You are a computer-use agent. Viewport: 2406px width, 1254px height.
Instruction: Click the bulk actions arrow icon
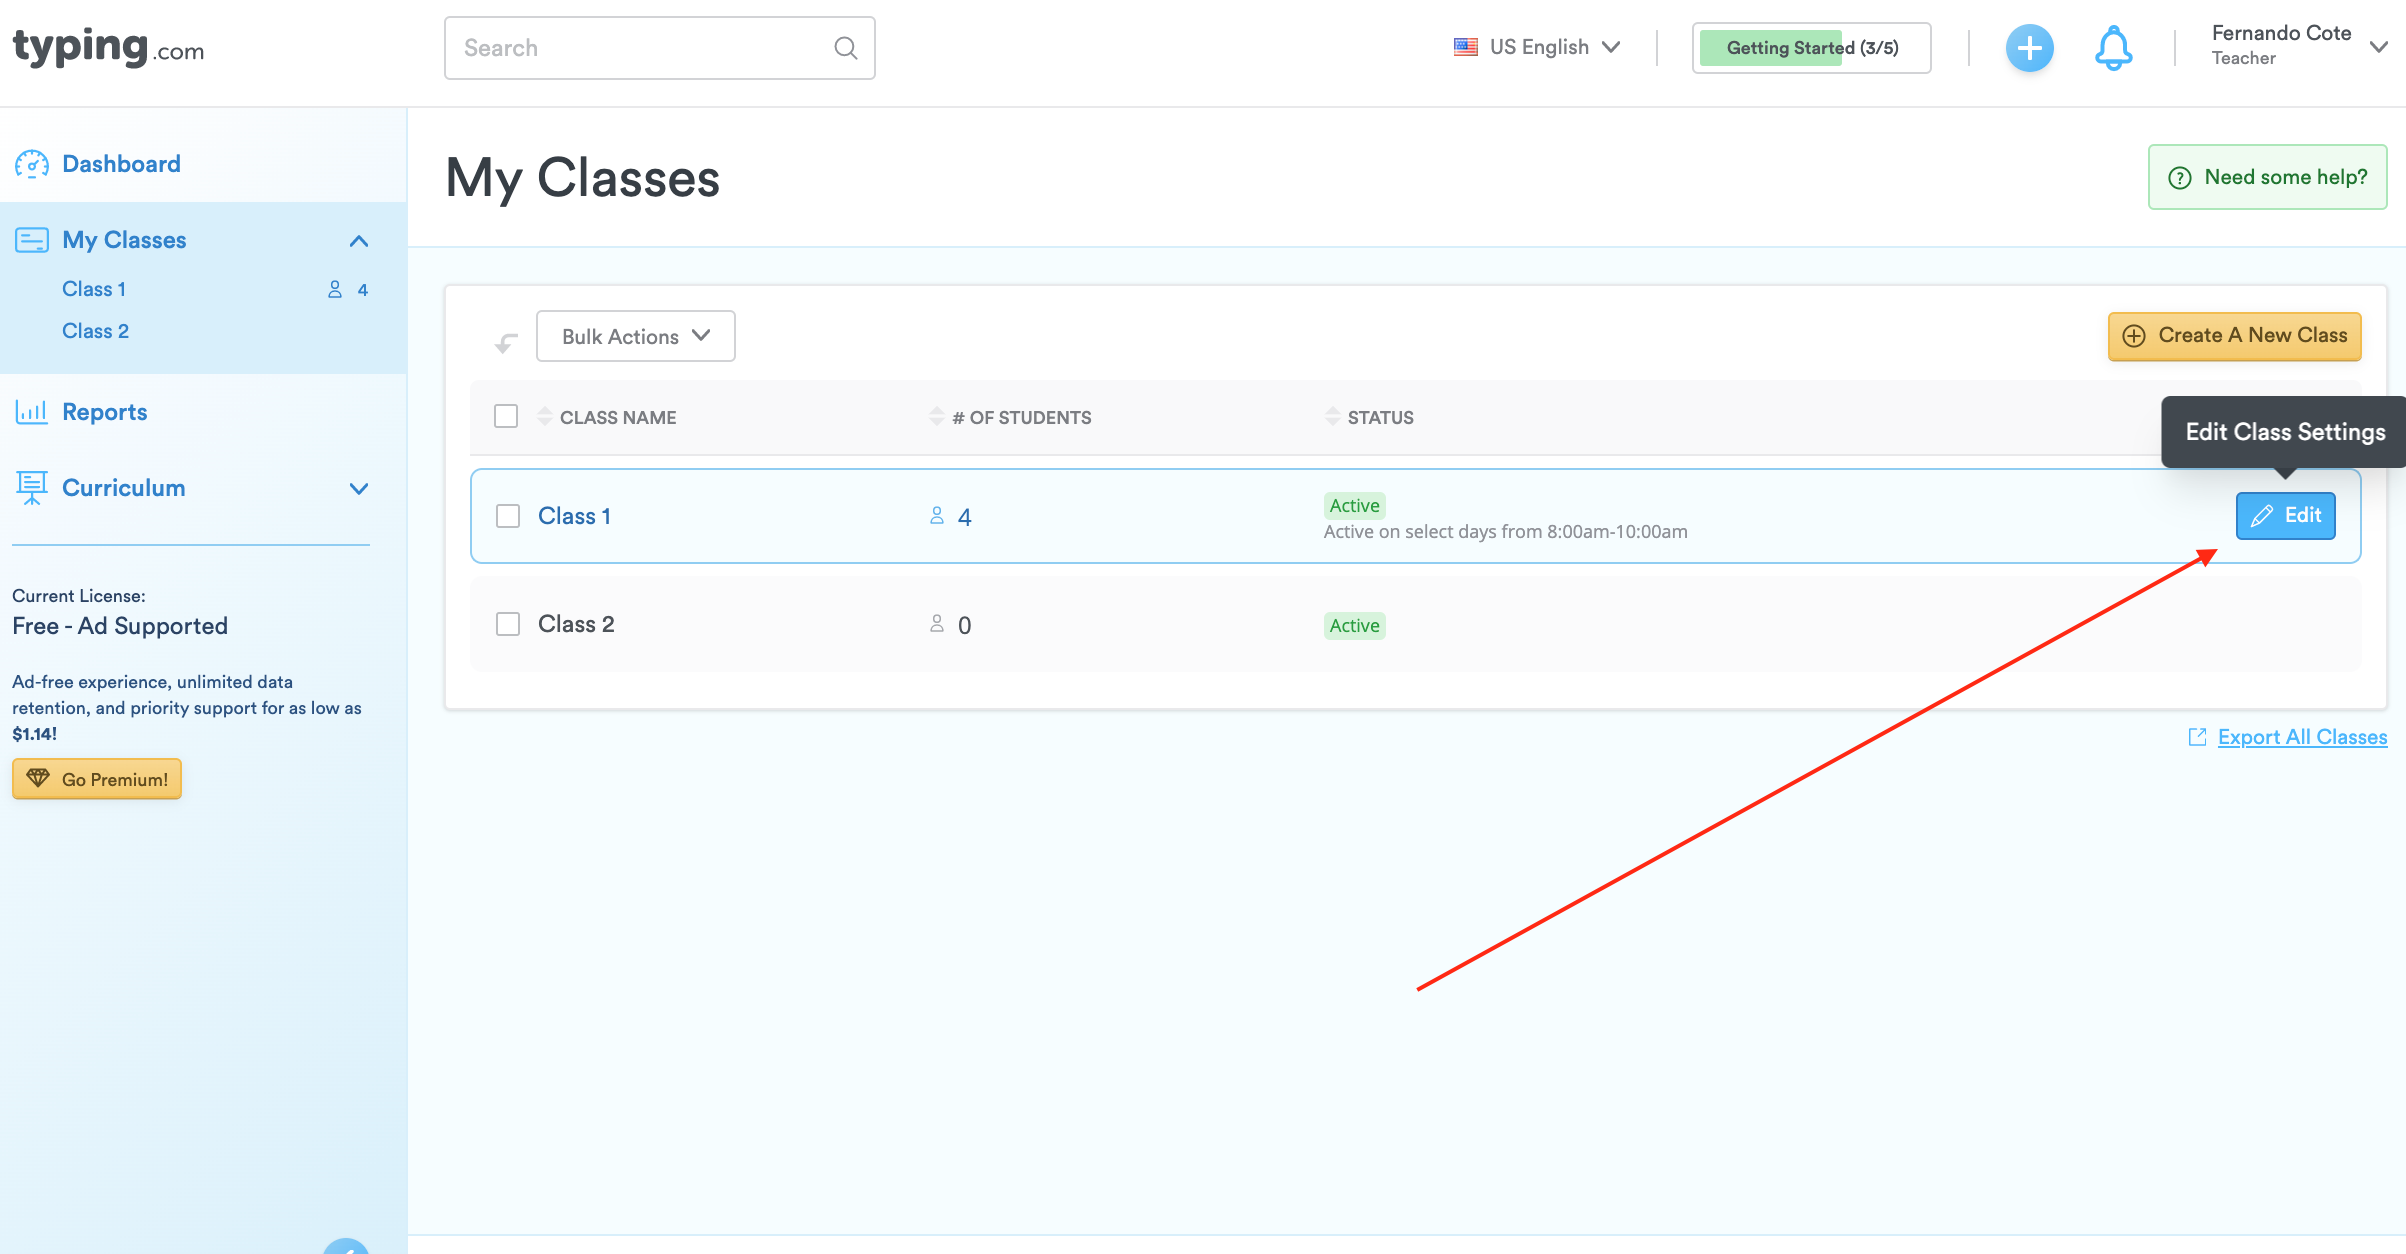(506, 343)
